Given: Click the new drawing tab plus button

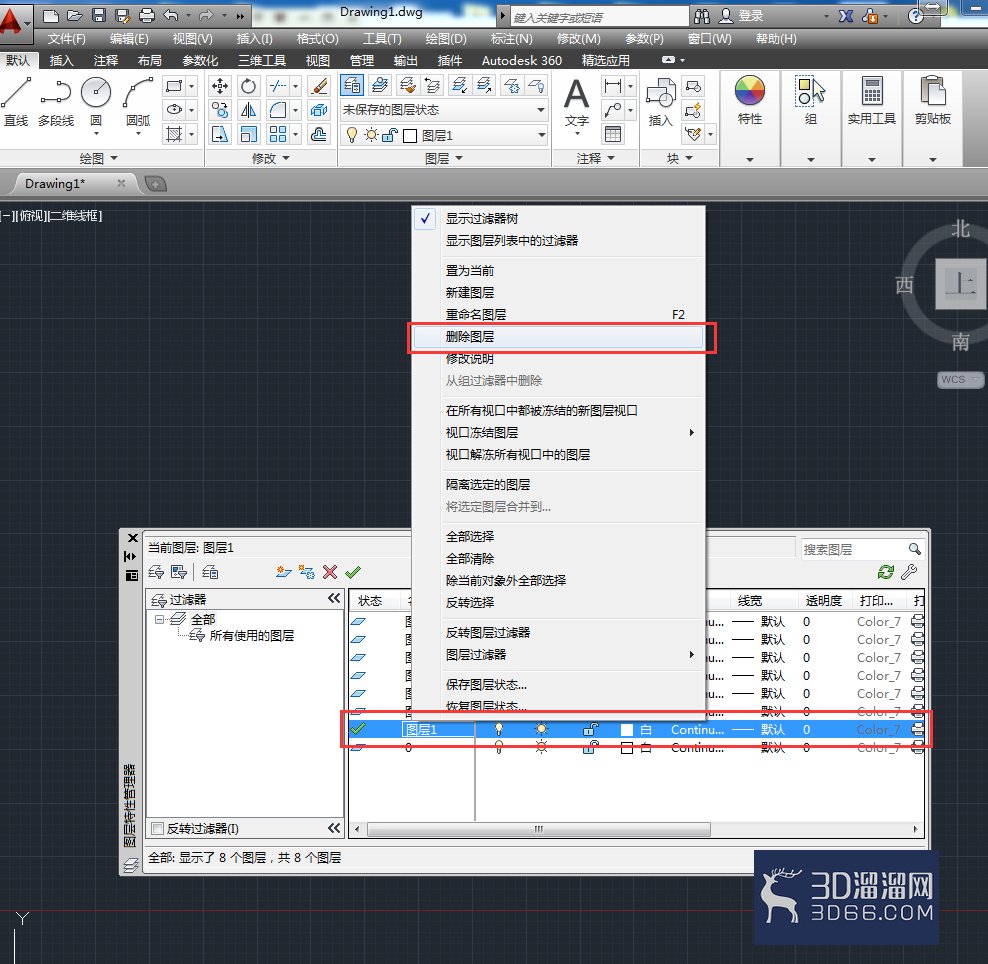Looking at the screenshot, I should pyautogui.click(x=155, y=184).
